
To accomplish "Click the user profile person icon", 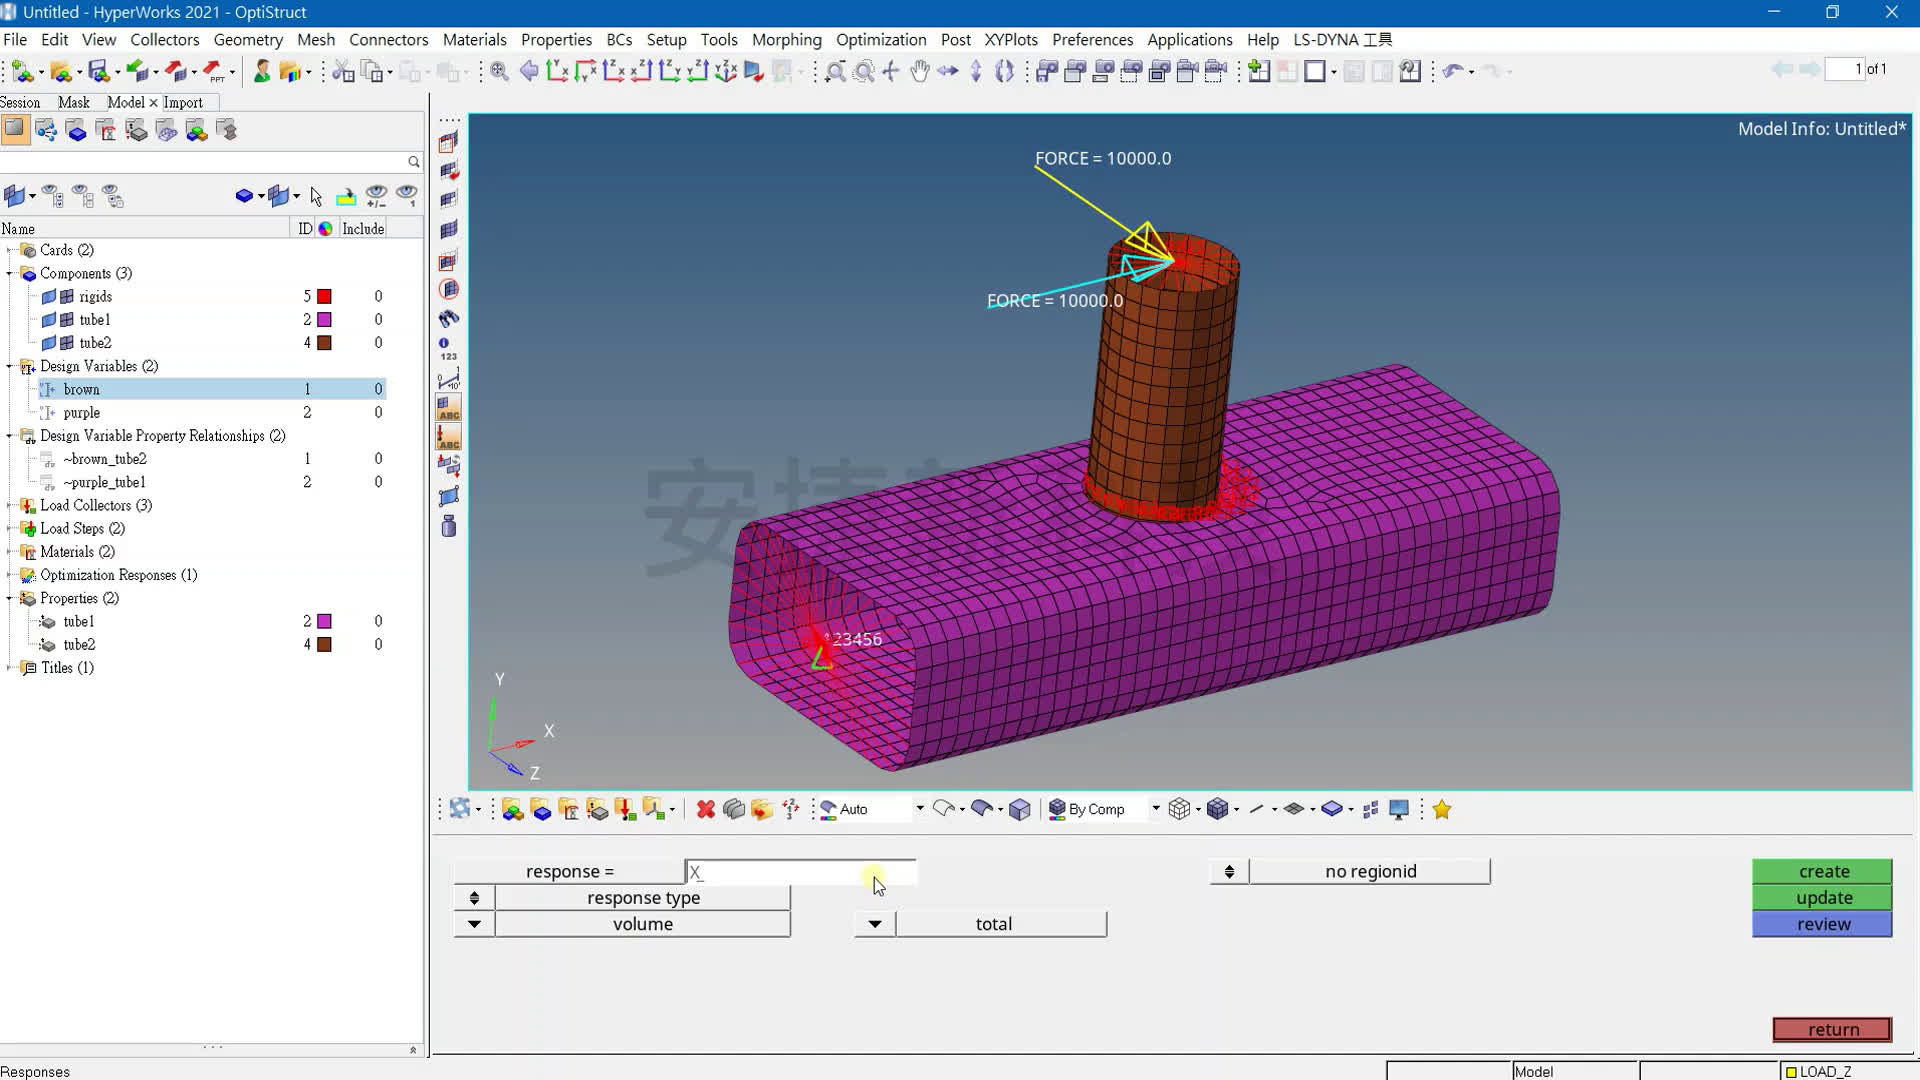I will pyautogui.click(x=262, y=71).
